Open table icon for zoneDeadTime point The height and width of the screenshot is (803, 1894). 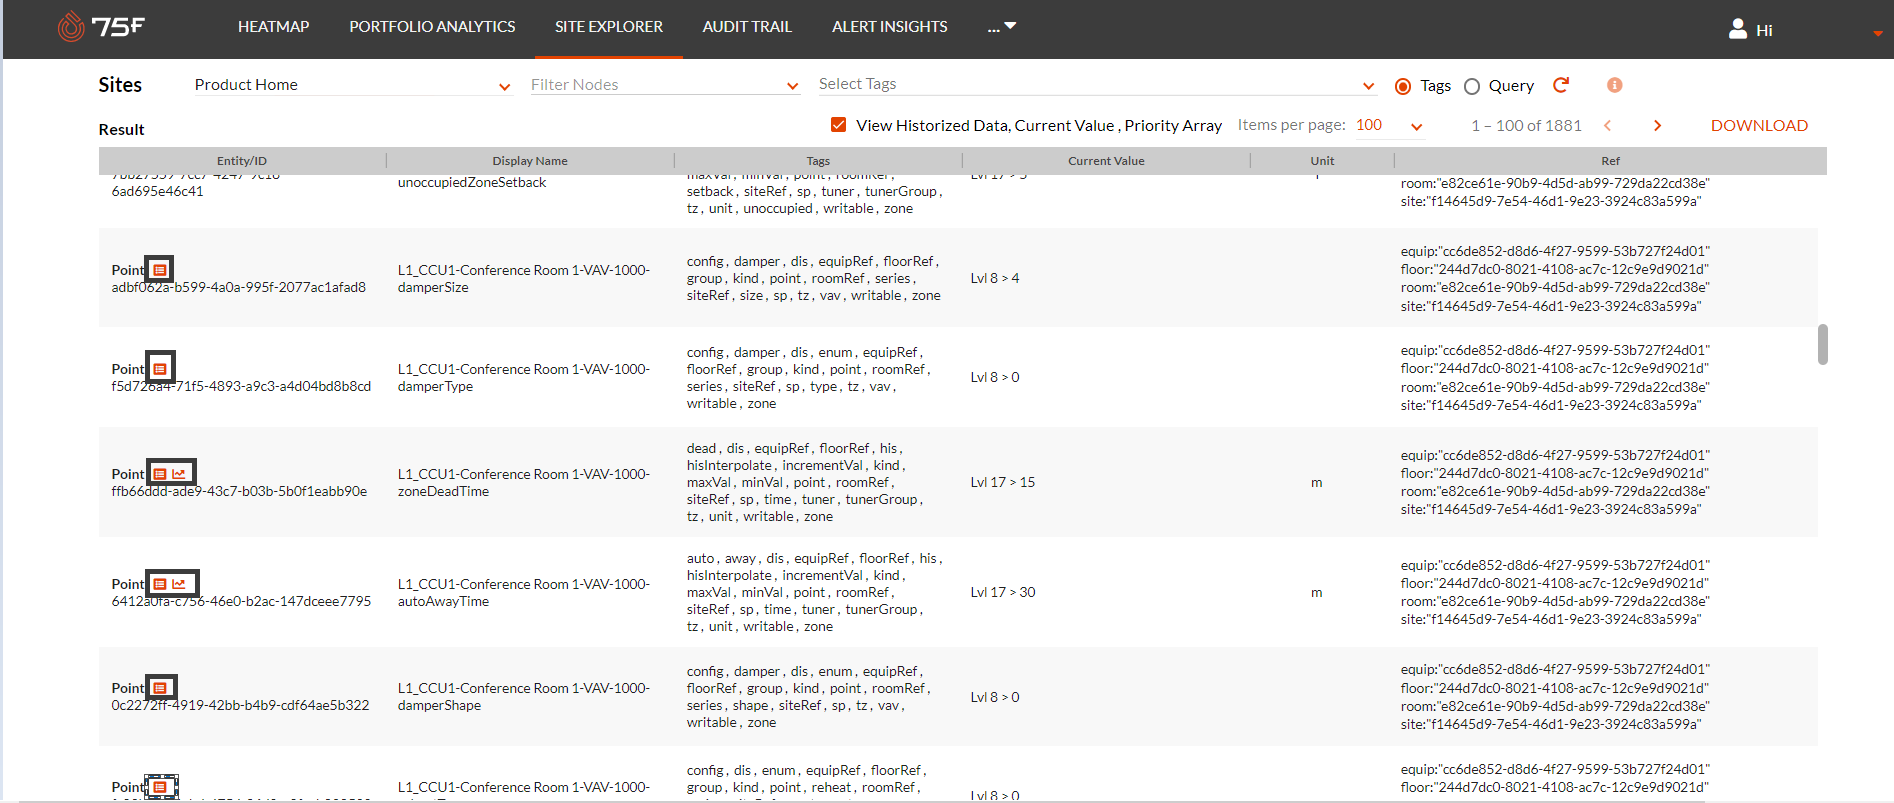tap(160, 474)
